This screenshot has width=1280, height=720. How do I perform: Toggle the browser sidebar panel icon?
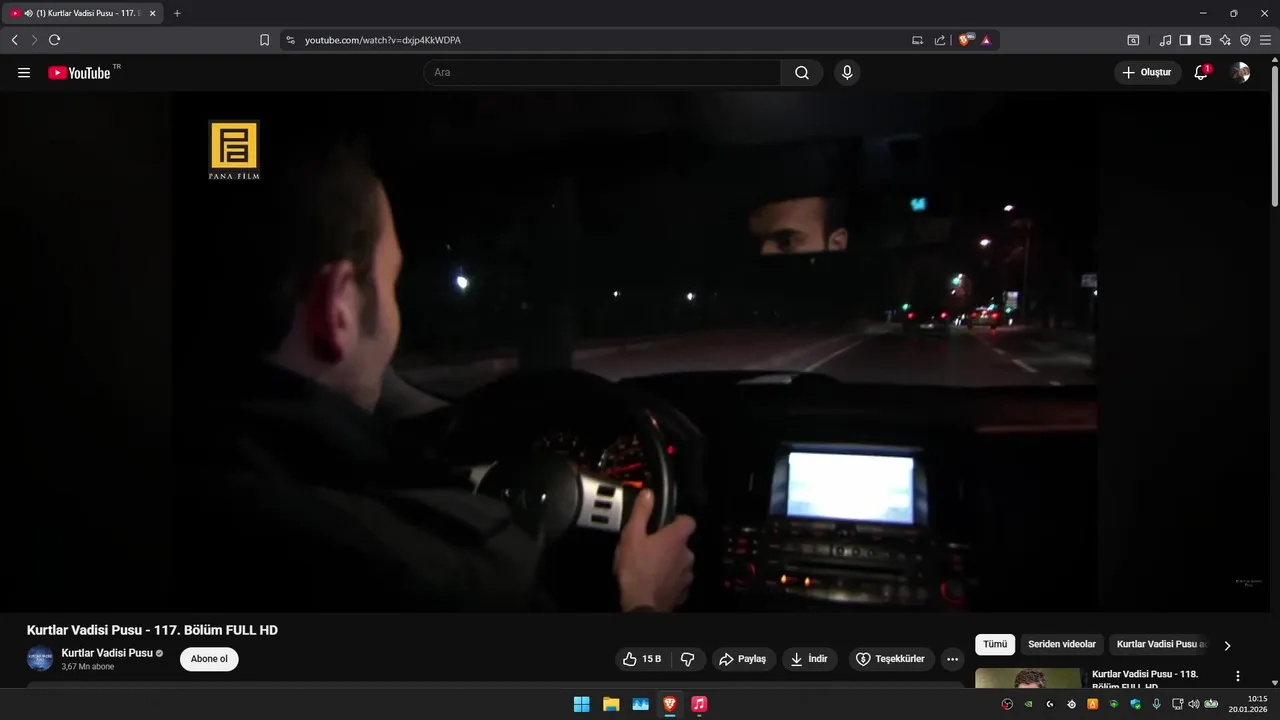(1185, 40)
